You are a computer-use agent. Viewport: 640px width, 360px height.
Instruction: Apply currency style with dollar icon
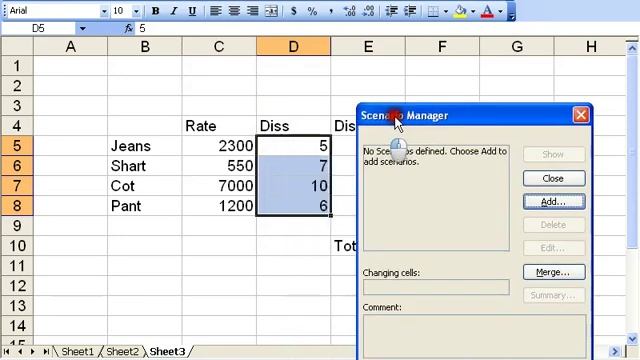293,11
